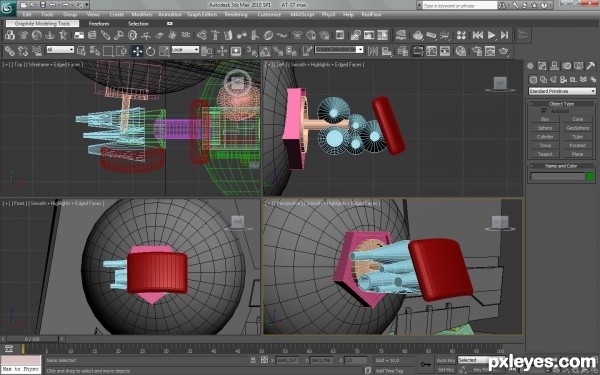Toggle the Keyboard Shortcut Override icon
Screen dimensions: 600x375
tap(236, 51)
